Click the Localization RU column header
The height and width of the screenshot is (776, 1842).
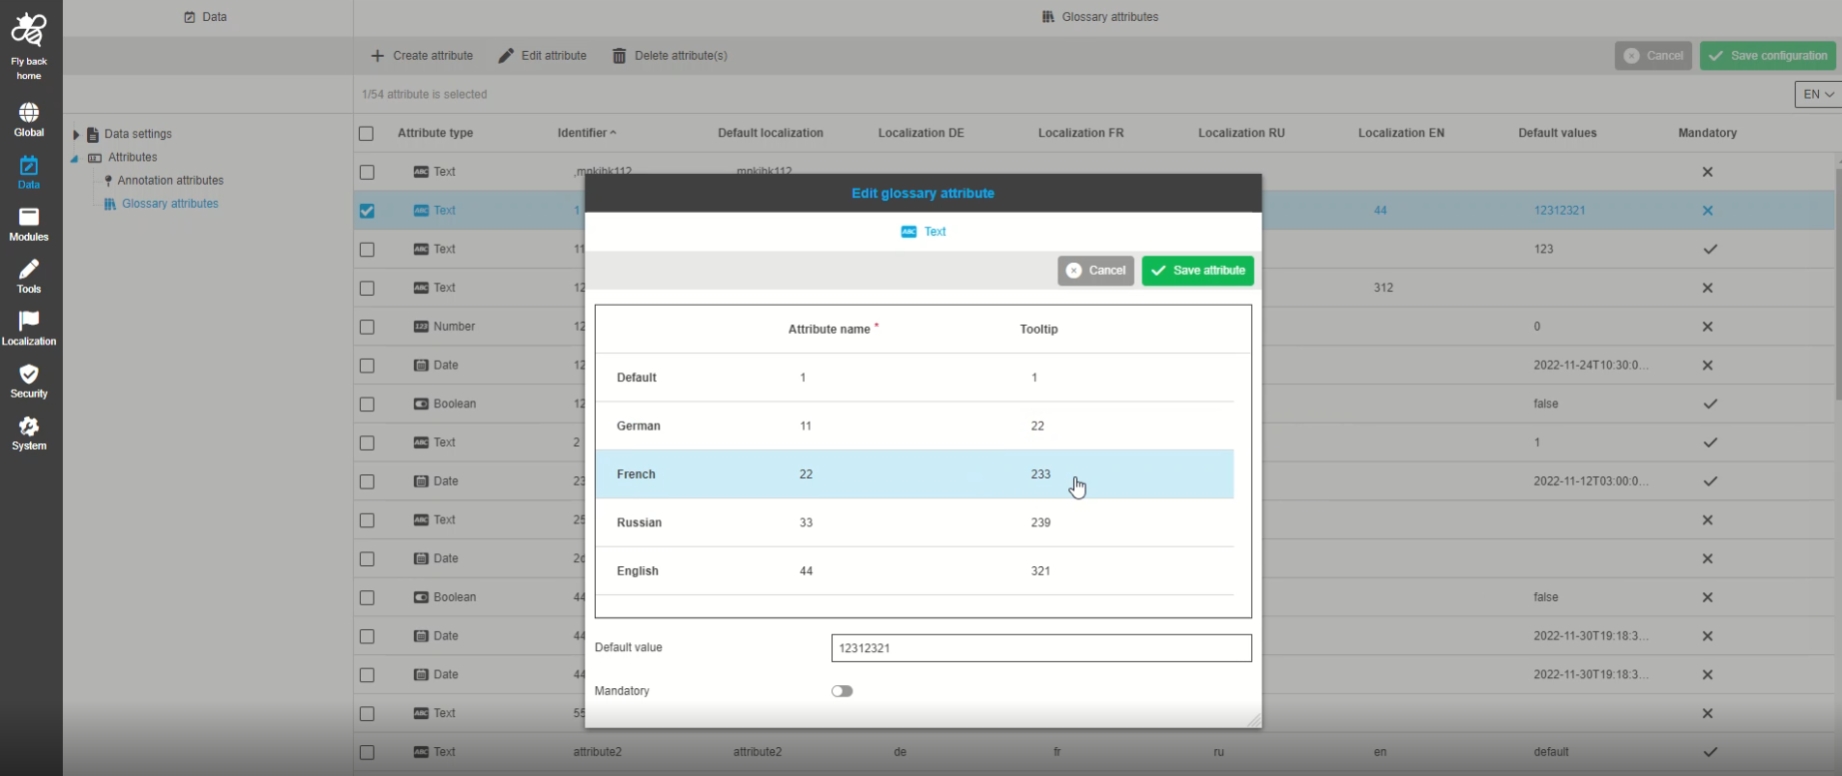pos(1241,133)
